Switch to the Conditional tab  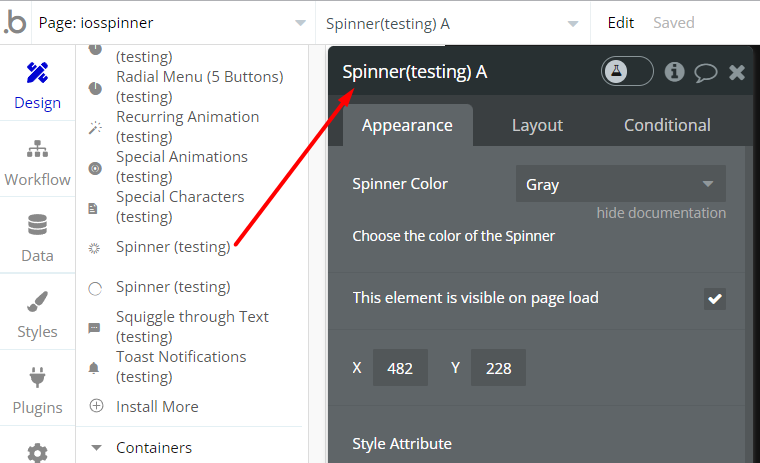pyautogui.click(x=667, y=125)
